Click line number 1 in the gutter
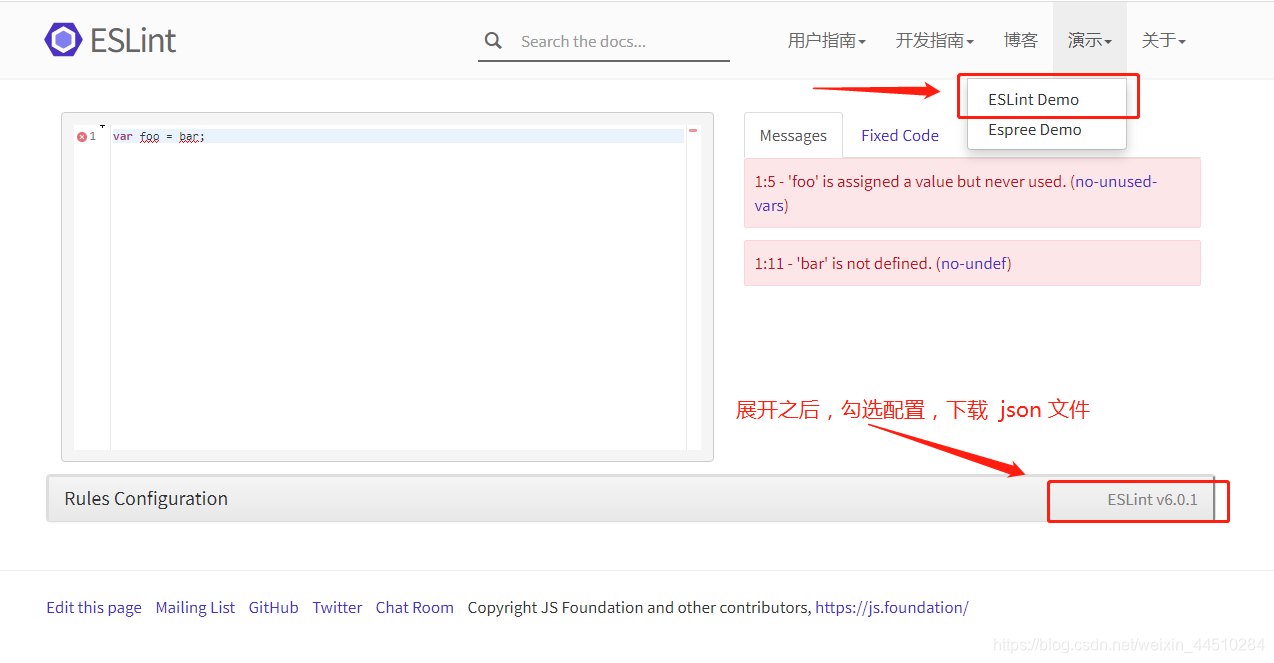The height and width of the screenshot is (663, 1274). coord(93,136)
